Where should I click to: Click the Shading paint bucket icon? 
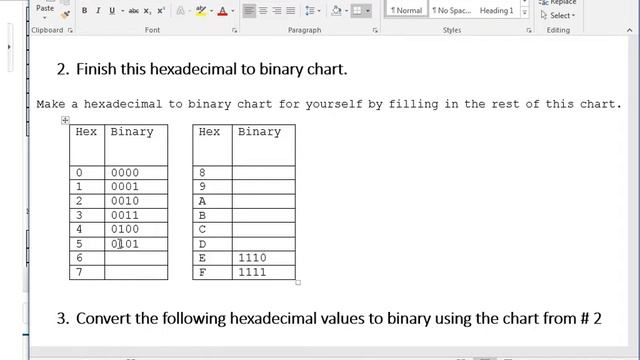pyautogui.click(x=336, y=11)
